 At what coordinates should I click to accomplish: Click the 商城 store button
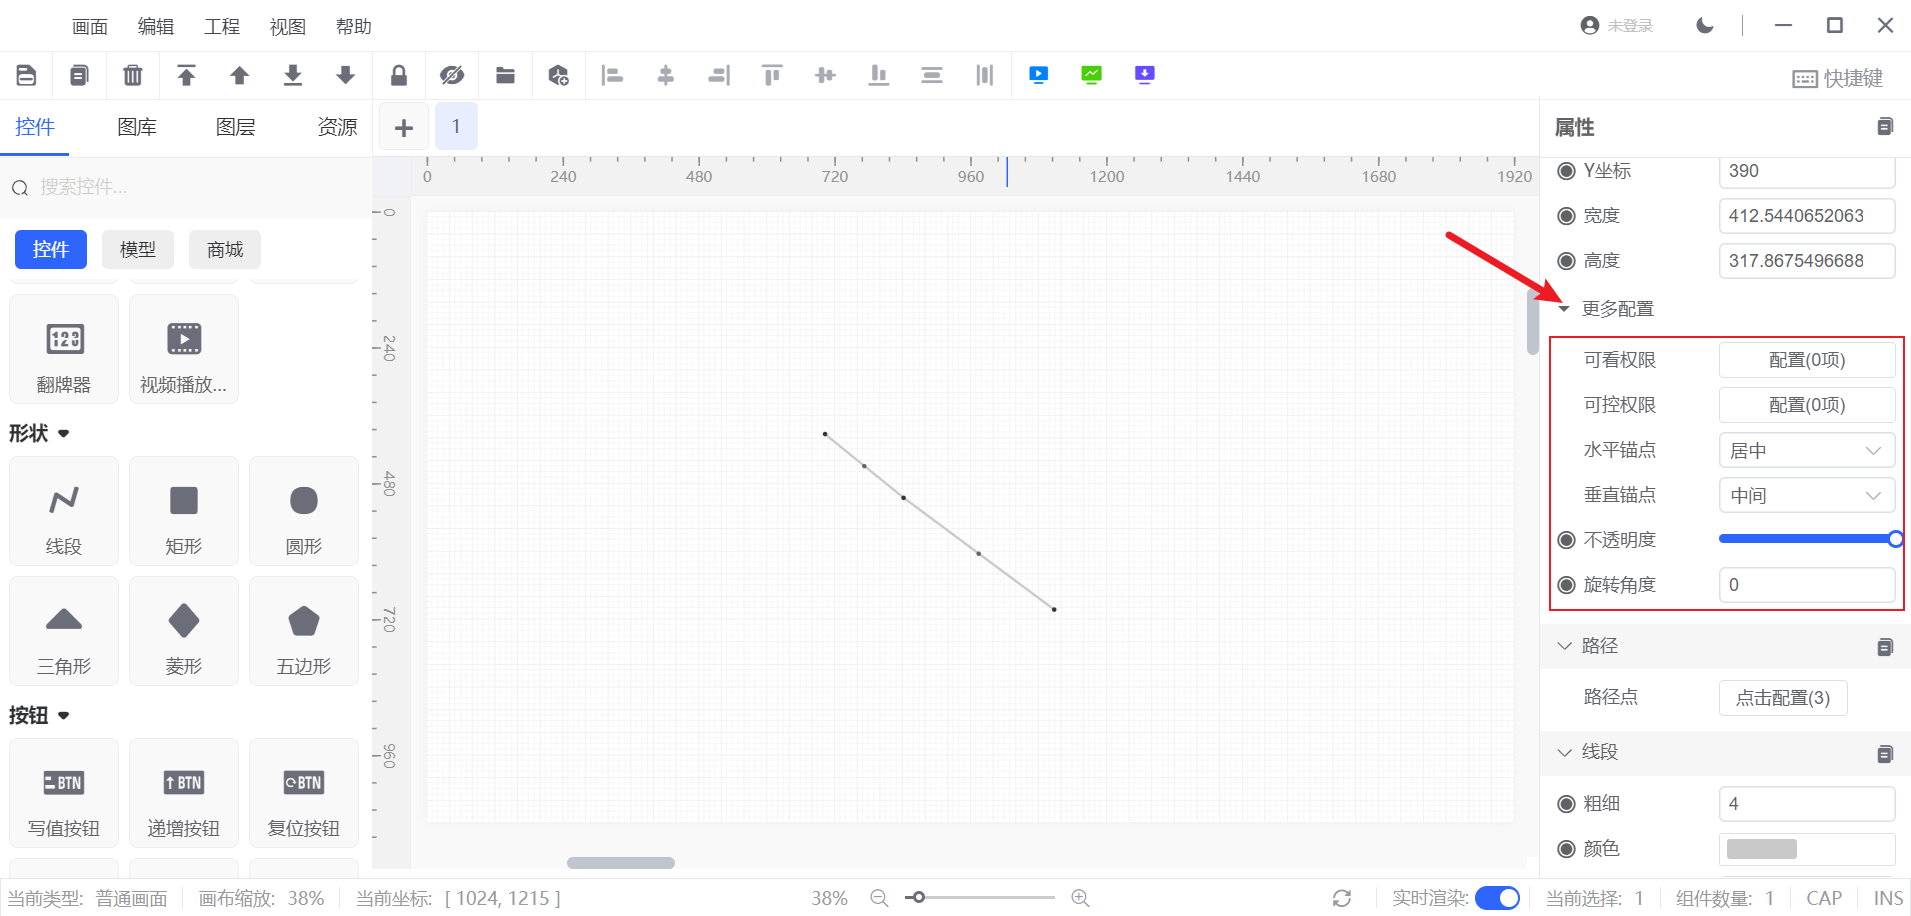[224, 249]
